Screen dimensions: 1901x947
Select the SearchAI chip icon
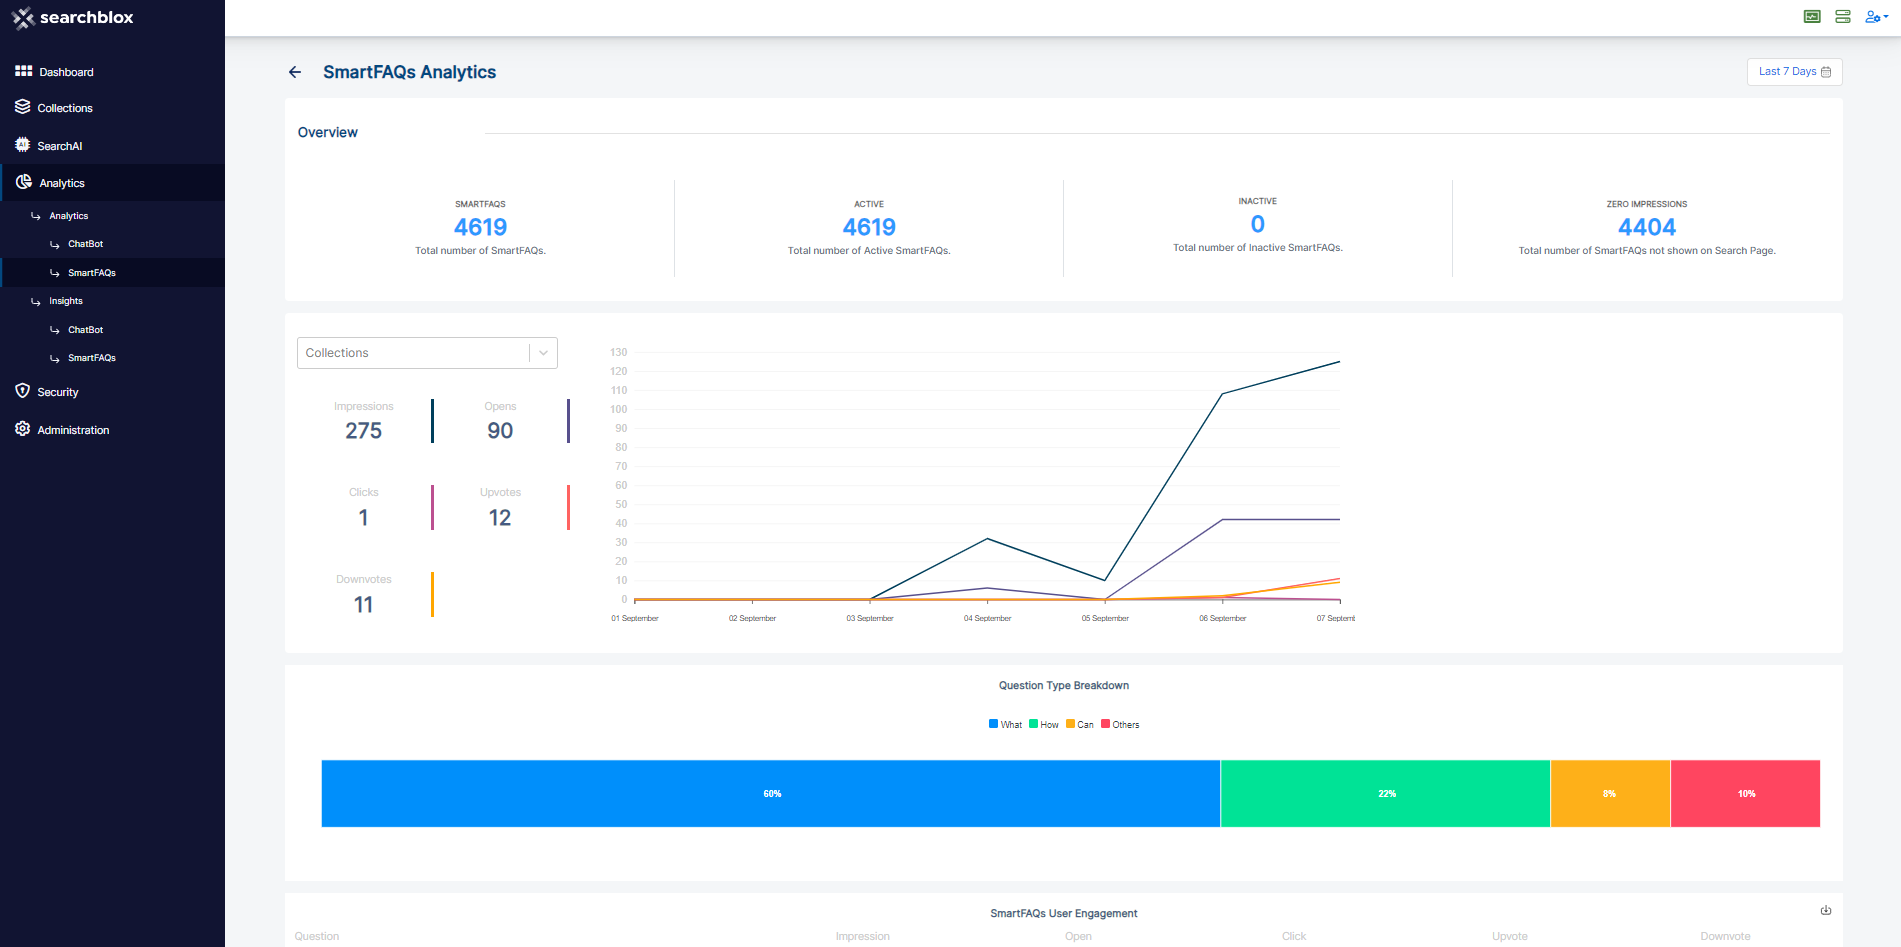tap(22, 145)
